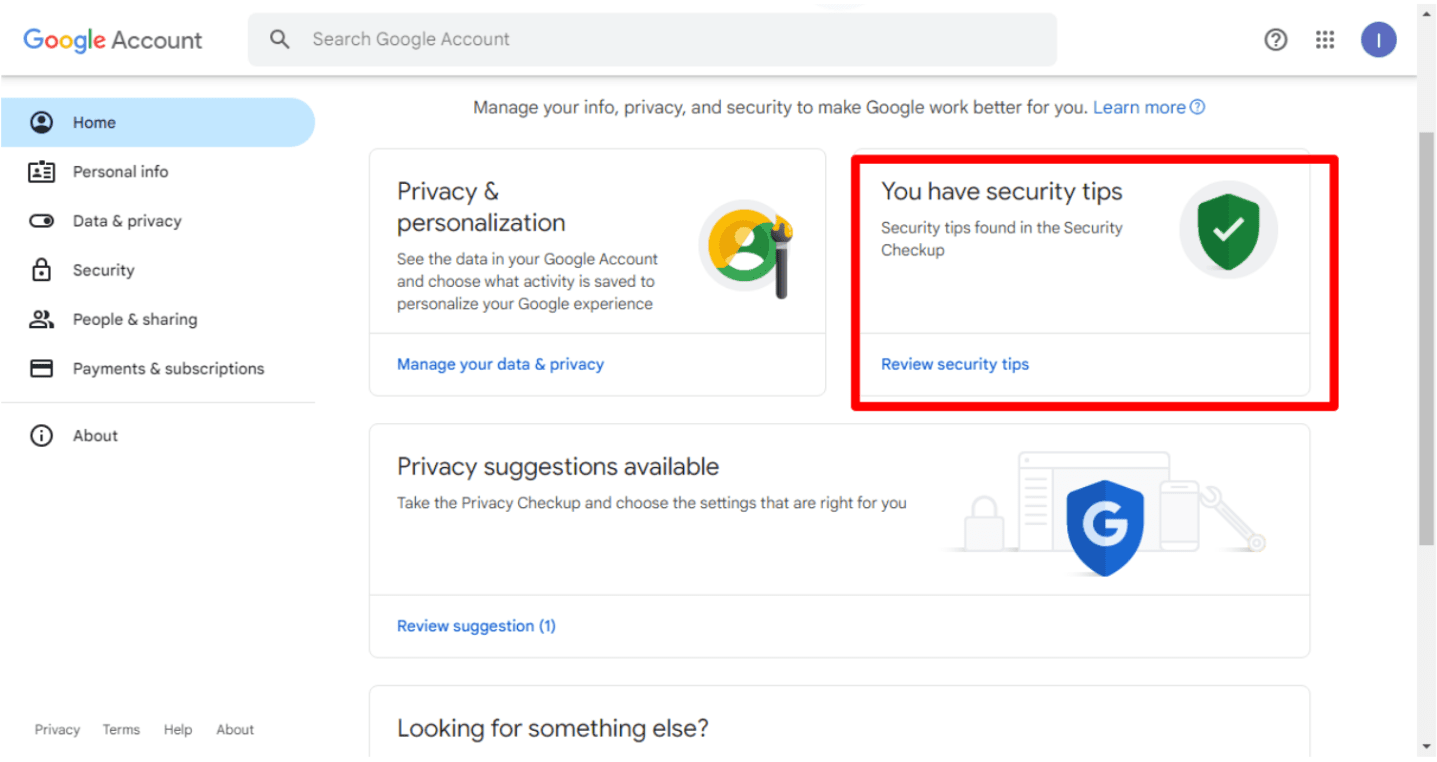Click the Learn more info circle
The image size is (1437, 762).
click(x=1197, y=107)
